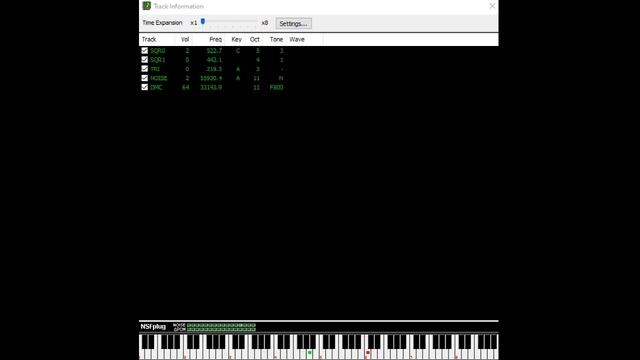Image resolution: width=640 pixels, height=360 pixels.
Task: Click the red highlighted piano key
Action: pyautogui.click(x=368, y=353)
